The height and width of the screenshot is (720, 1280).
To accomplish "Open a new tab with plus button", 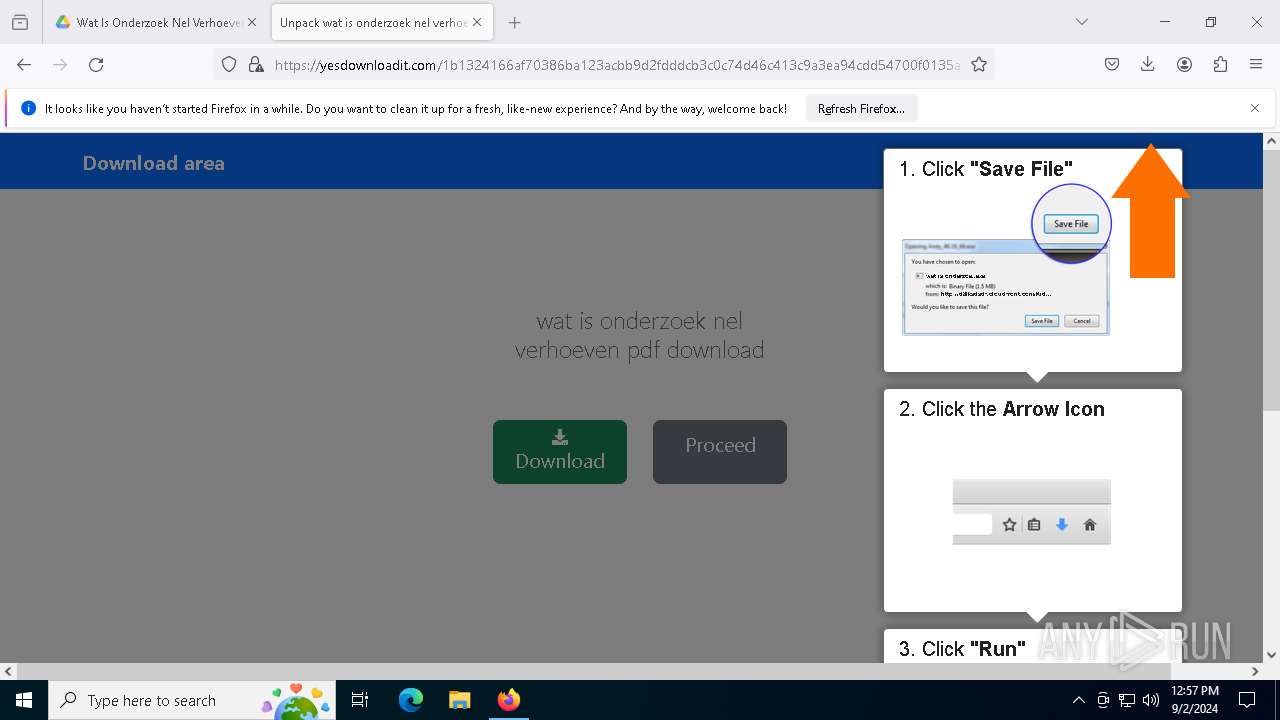I will click(514, 22).
